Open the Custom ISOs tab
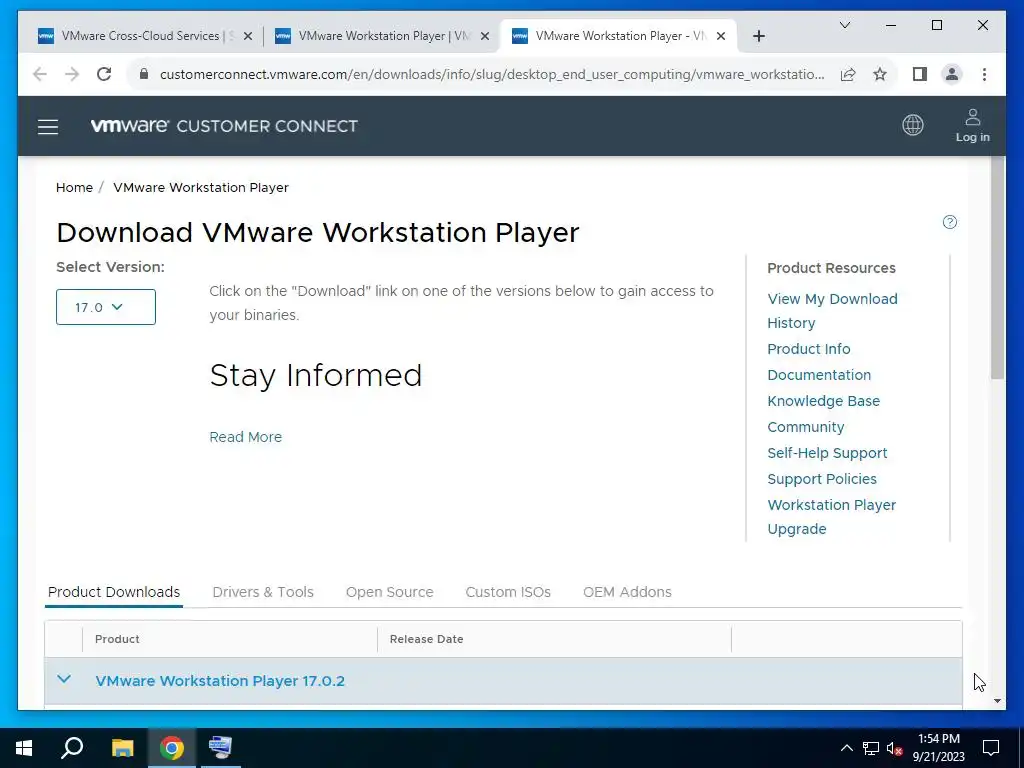 pos(508,592)
